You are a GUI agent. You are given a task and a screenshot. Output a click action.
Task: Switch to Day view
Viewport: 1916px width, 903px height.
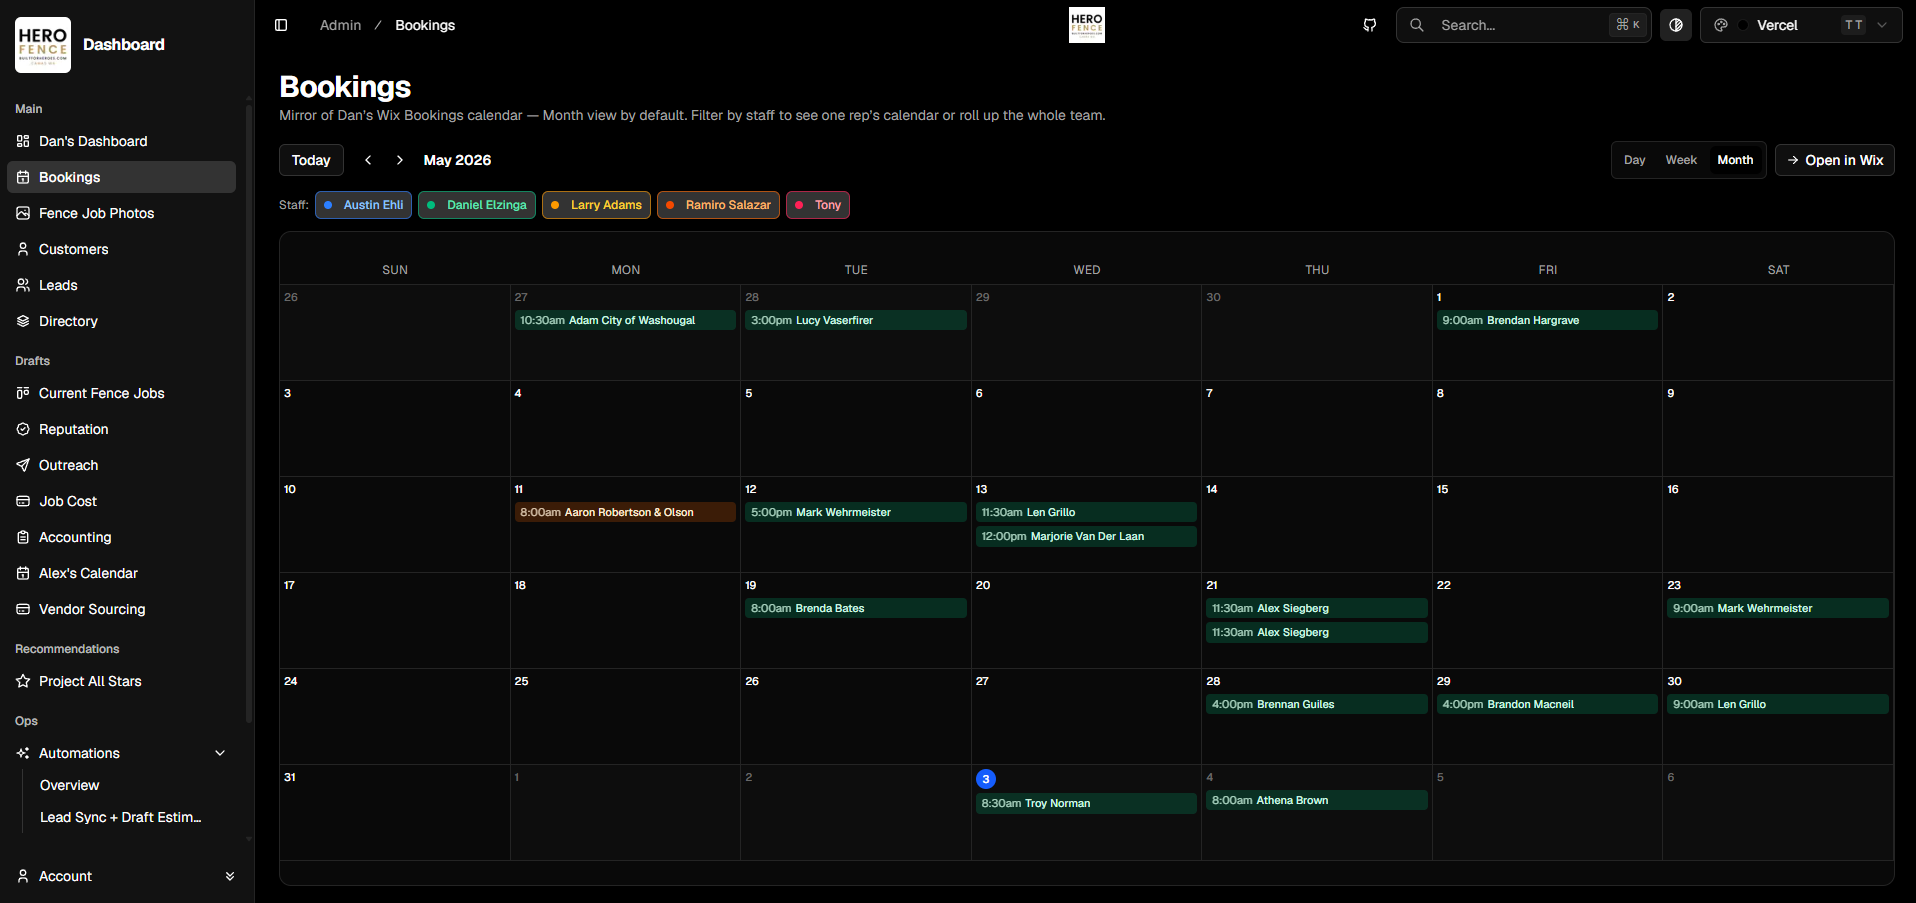click(x=1635, y=160)
